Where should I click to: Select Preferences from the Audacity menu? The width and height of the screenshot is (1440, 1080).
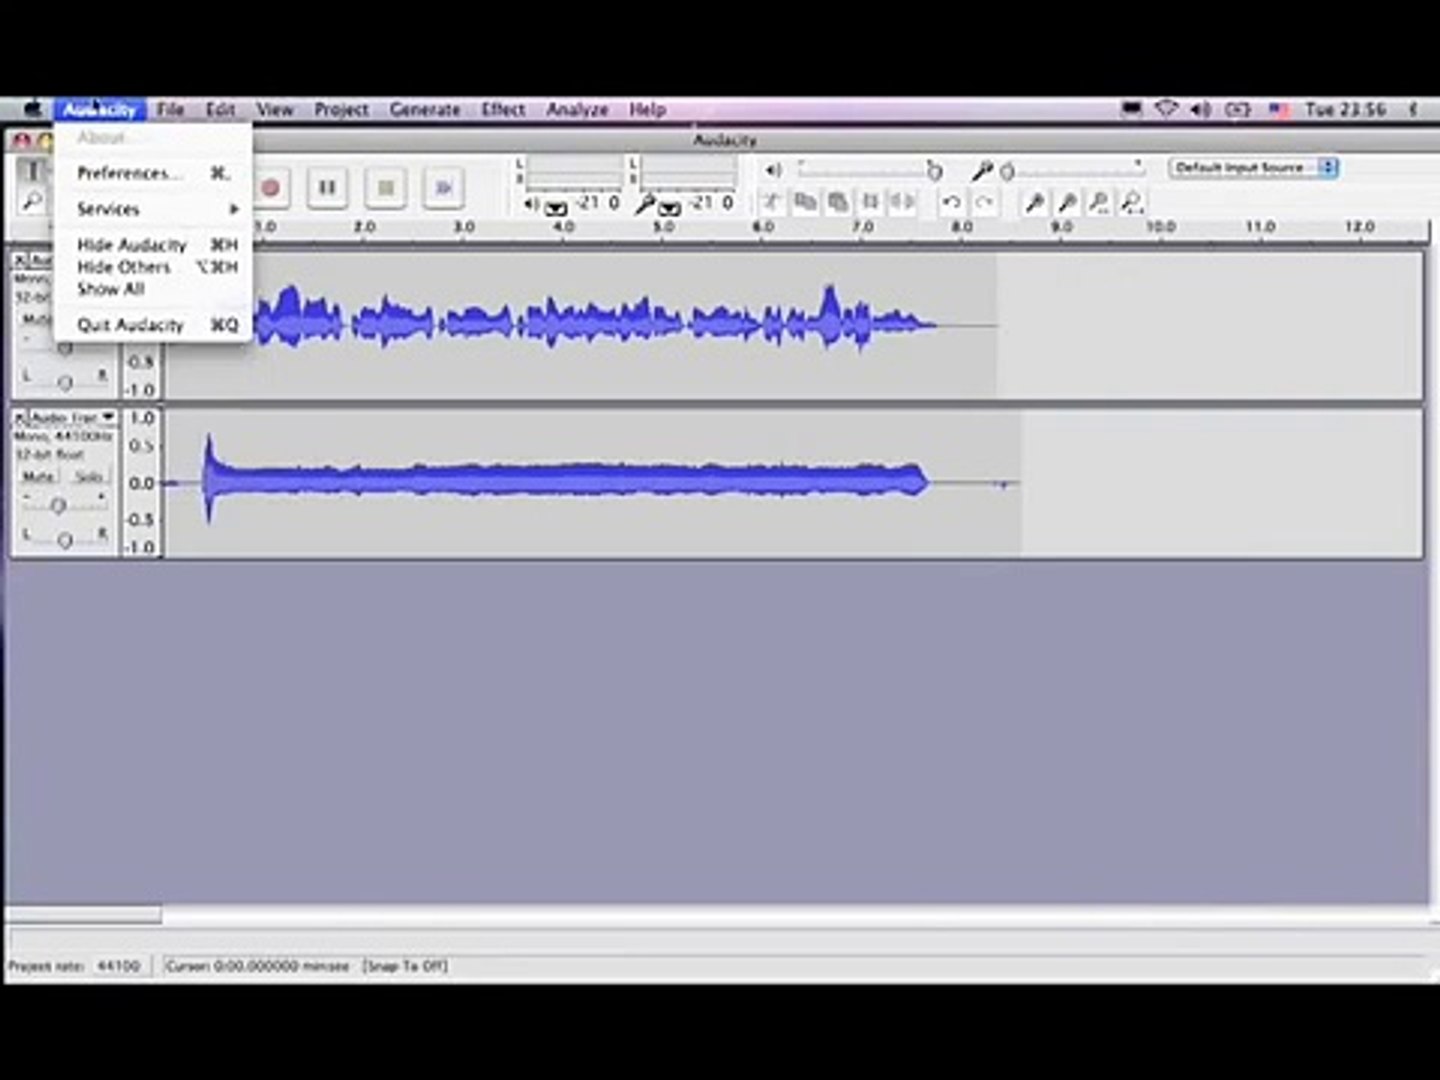point(153,173)
